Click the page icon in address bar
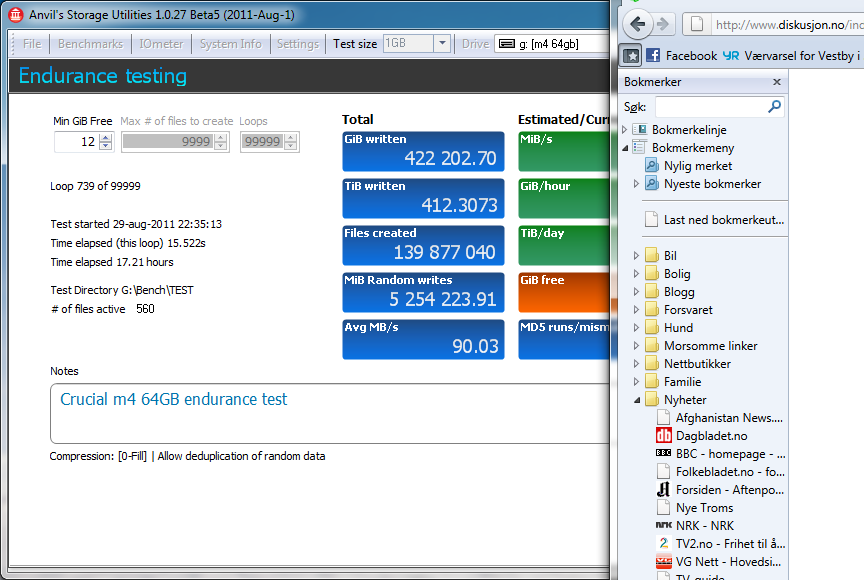This screenshot has height=580, width=864. tap(697, 24)
